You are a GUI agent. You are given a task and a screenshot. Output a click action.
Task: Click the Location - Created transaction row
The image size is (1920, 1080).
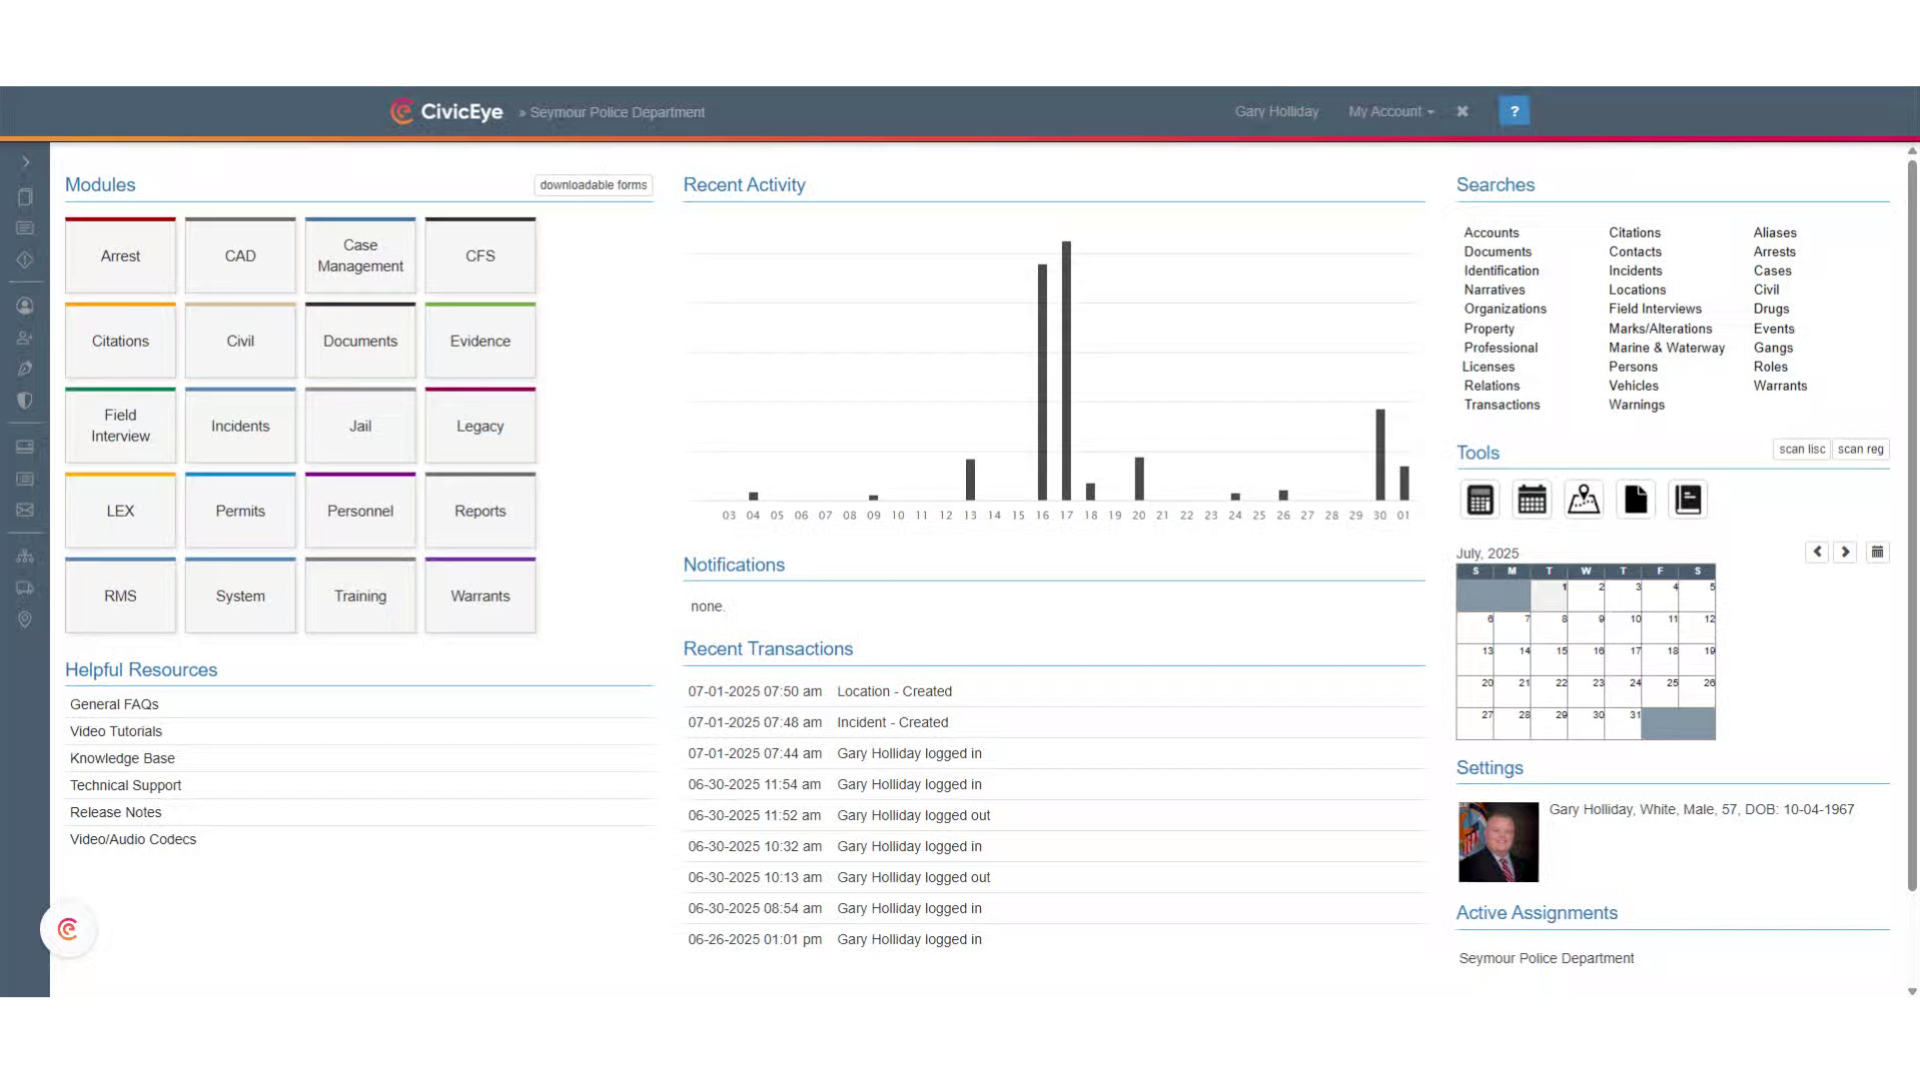pyautogui.click(x=1054, y=691)
